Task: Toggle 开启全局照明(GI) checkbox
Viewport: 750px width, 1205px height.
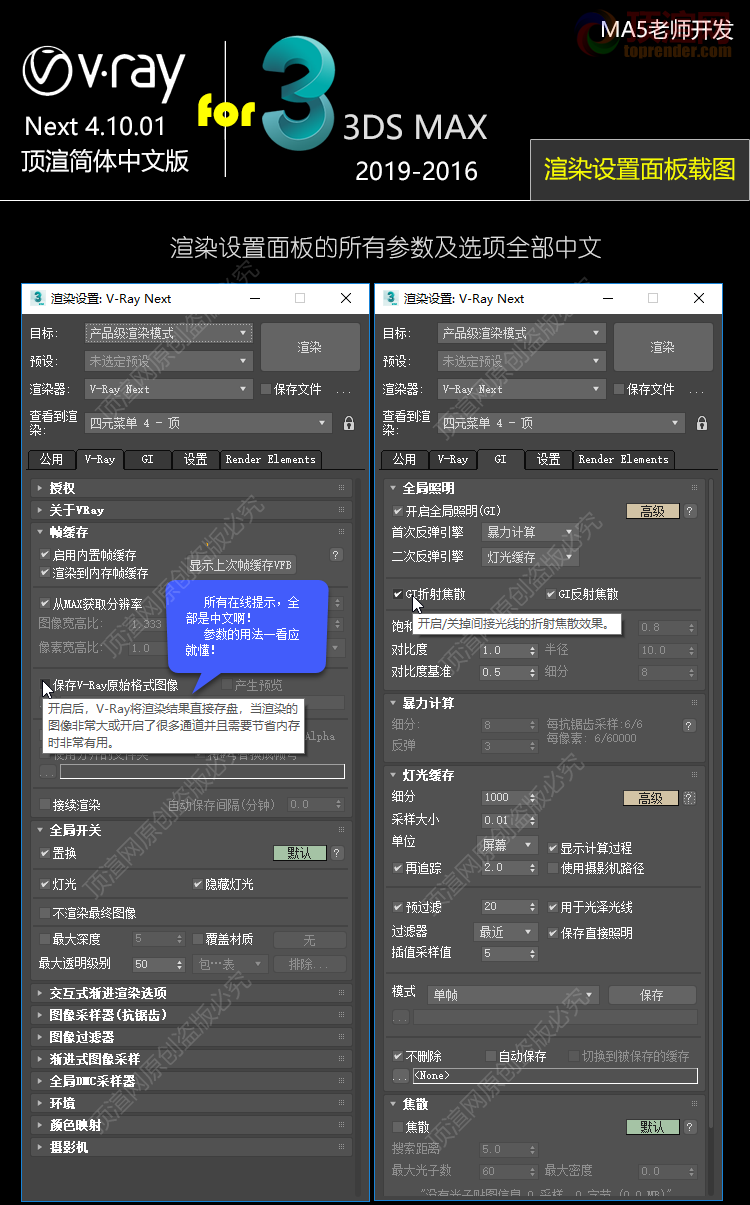Action: pyautogui.click(x=398, y=511)
